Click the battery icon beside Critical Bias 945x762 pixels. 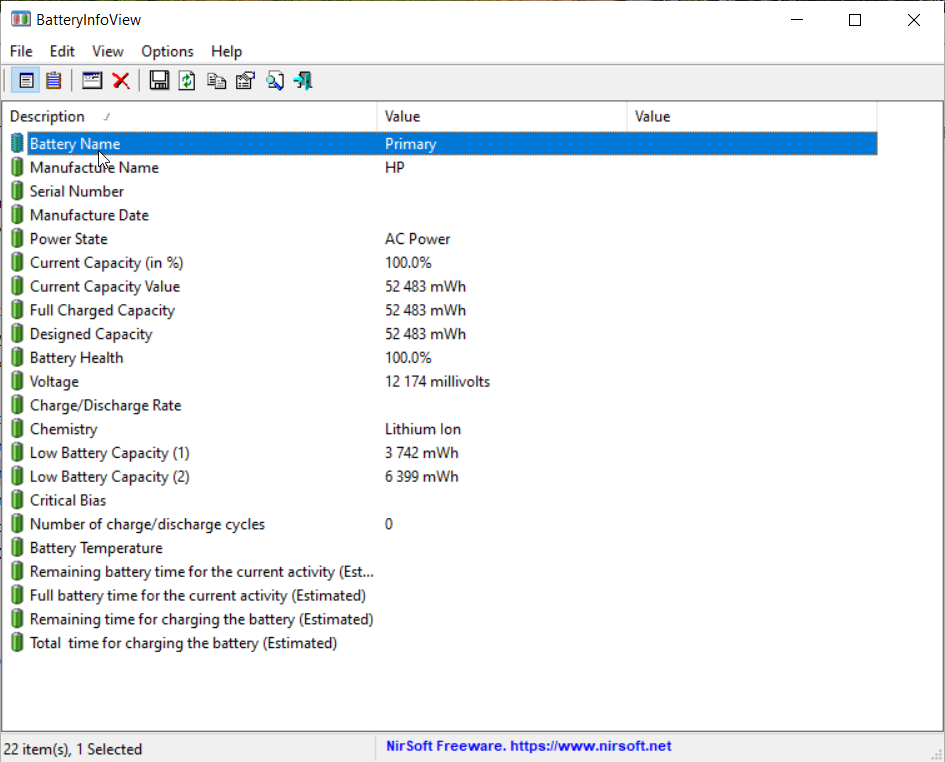point(17,500)
